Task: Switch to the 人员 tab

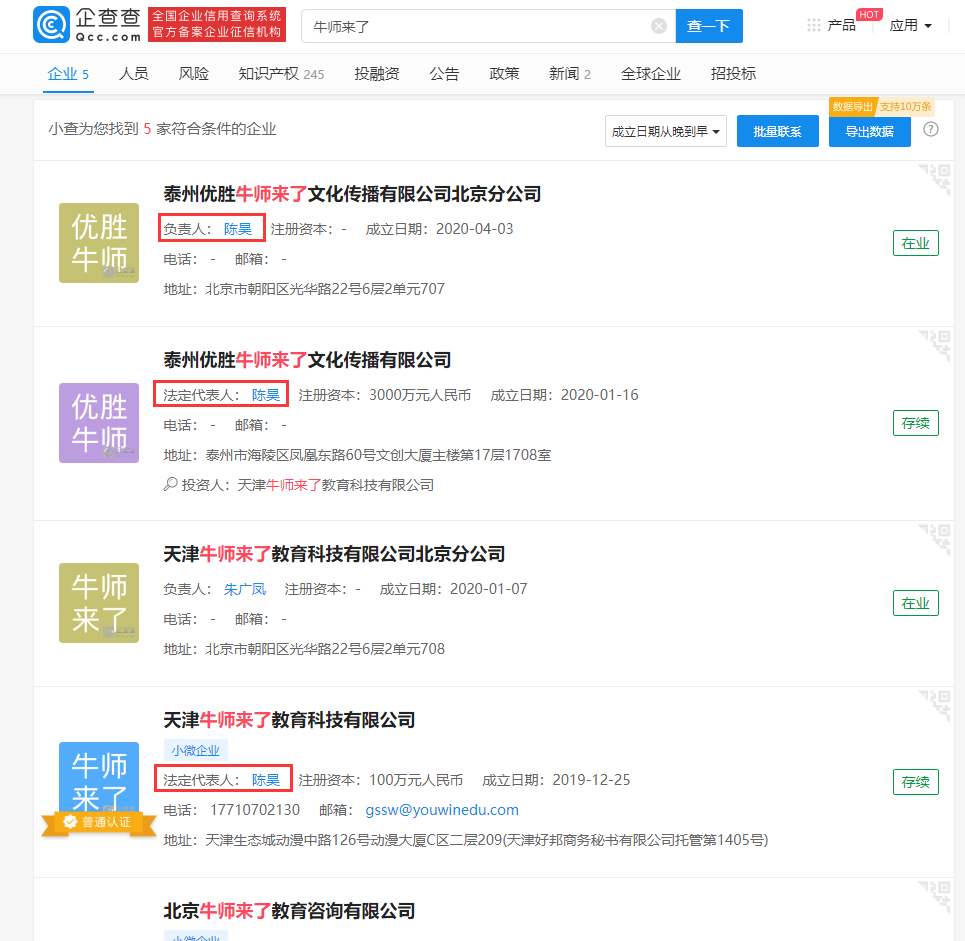Action: point(134,74)
